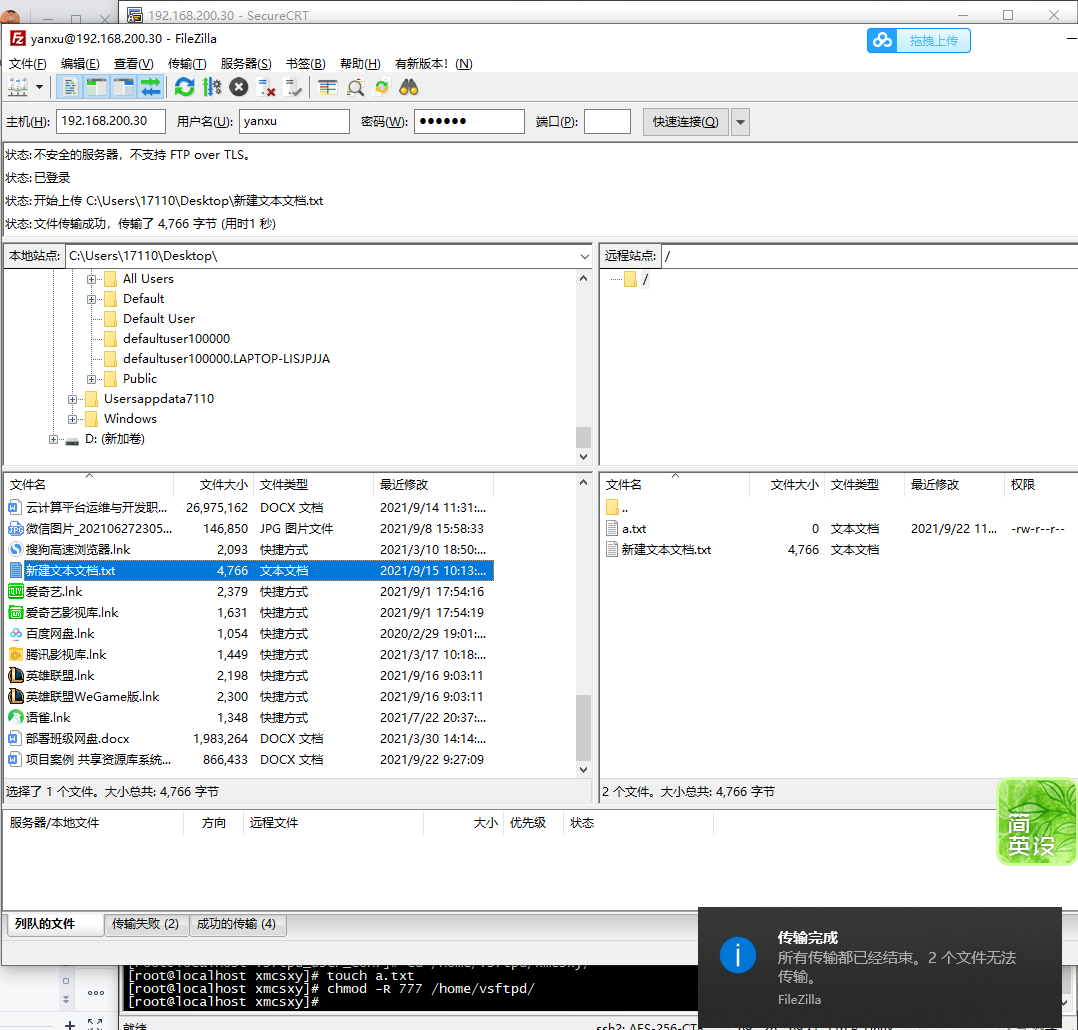Select the 腾讯影视库.lnk shortcut icon
Screen dimensions: 1078x1030
(x=16, y=655)
